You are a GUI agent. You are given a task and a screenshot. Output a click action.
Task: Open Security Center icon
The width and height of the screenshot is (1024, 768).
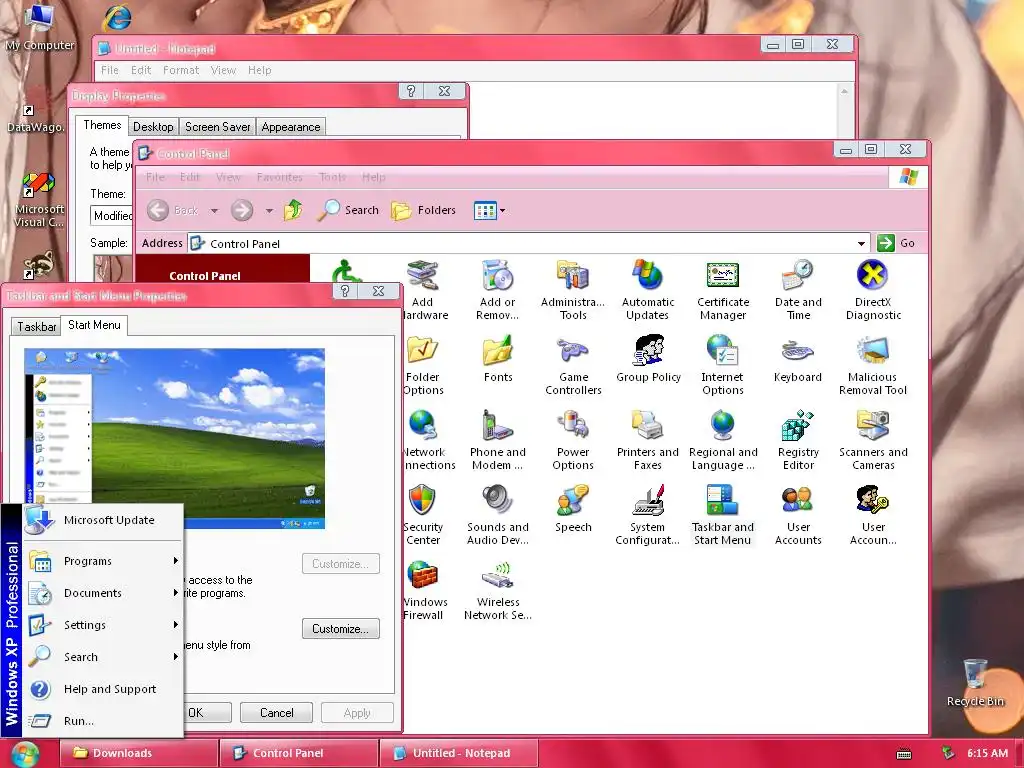click(423, 515)
